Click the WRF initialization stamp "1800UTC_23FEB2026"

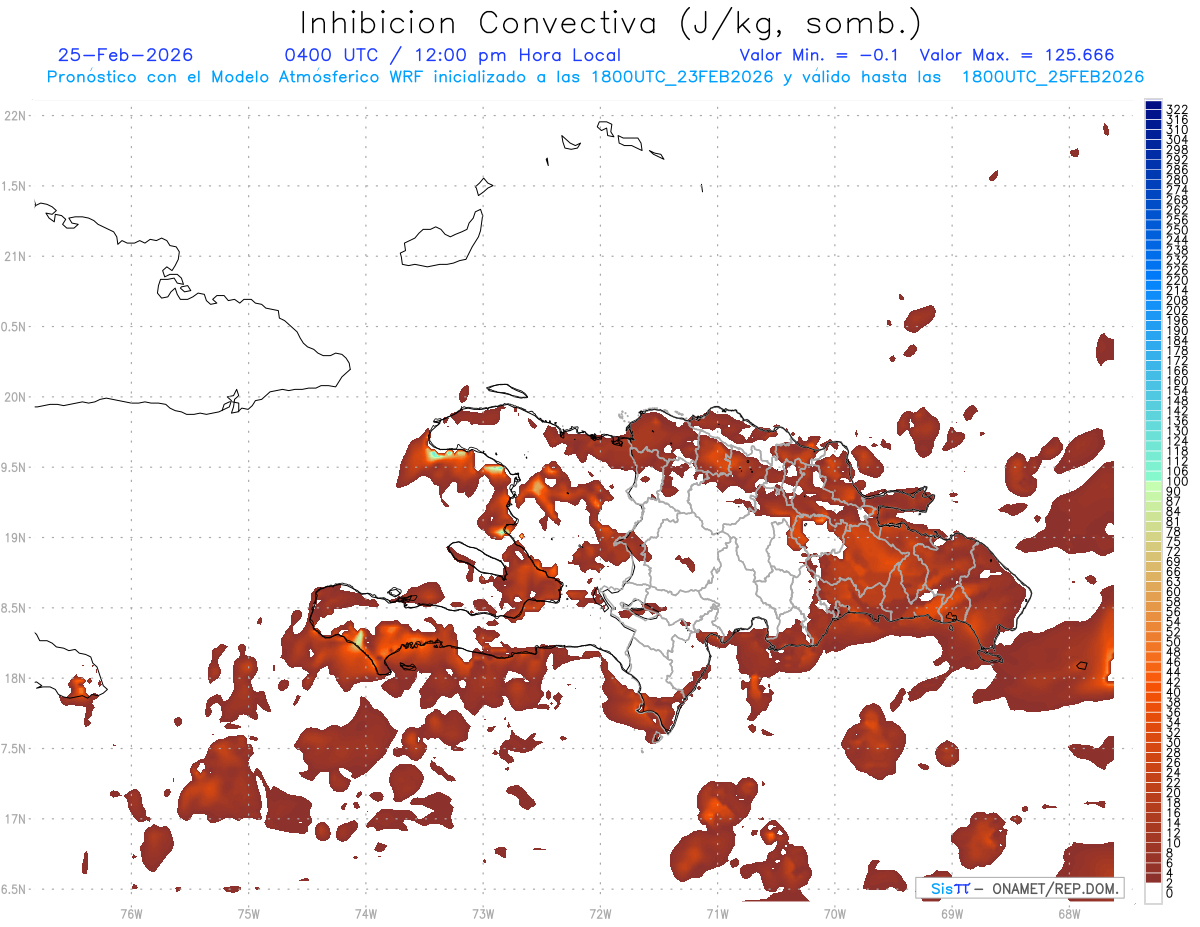pos(682,77)
